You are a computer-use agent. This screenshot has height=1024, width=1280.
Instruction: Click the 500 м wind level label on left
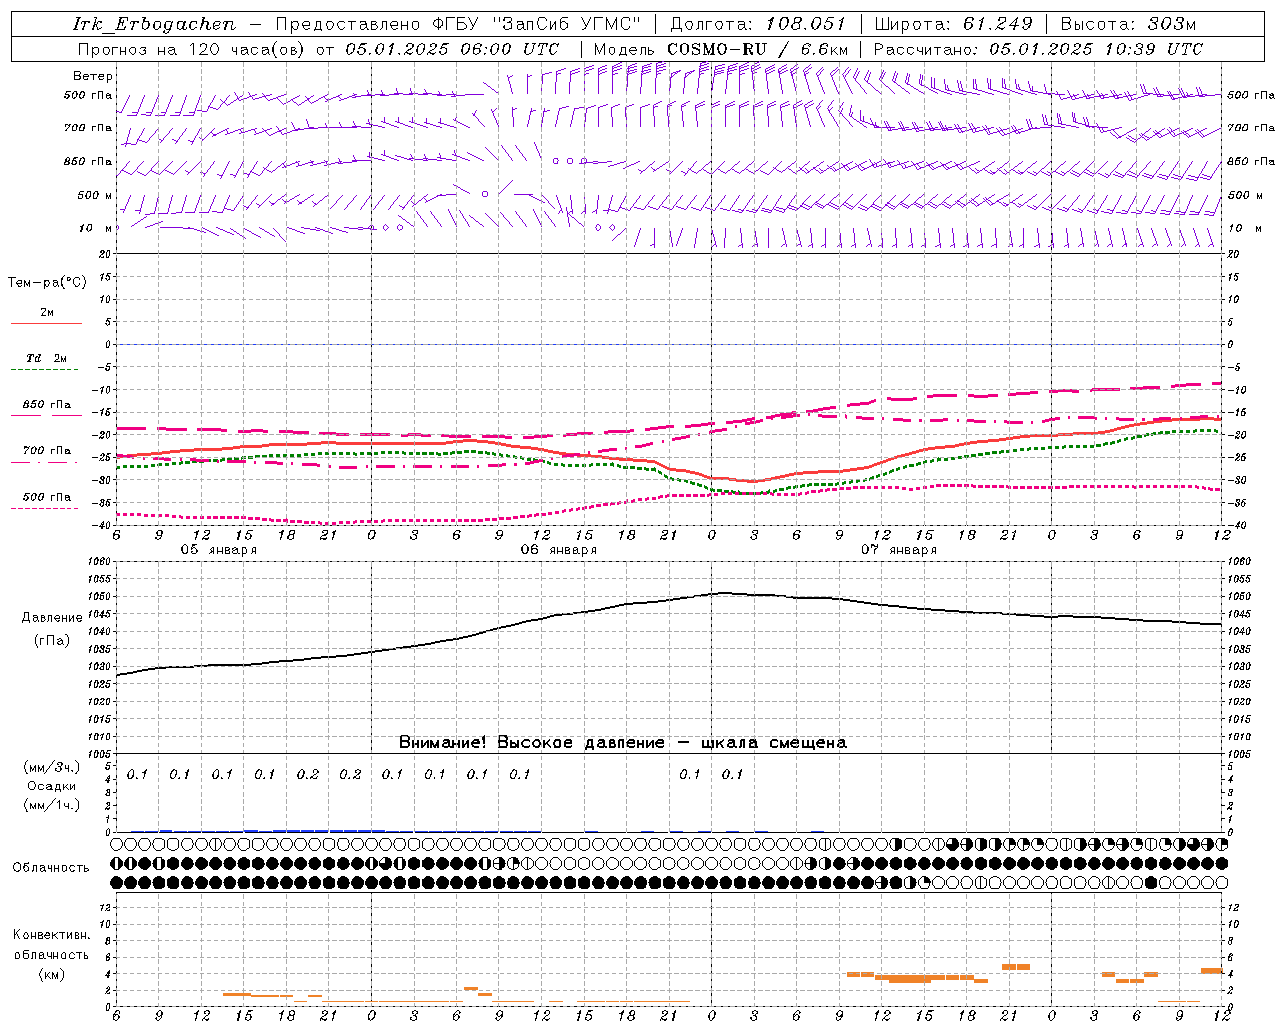tap(95, 195)
